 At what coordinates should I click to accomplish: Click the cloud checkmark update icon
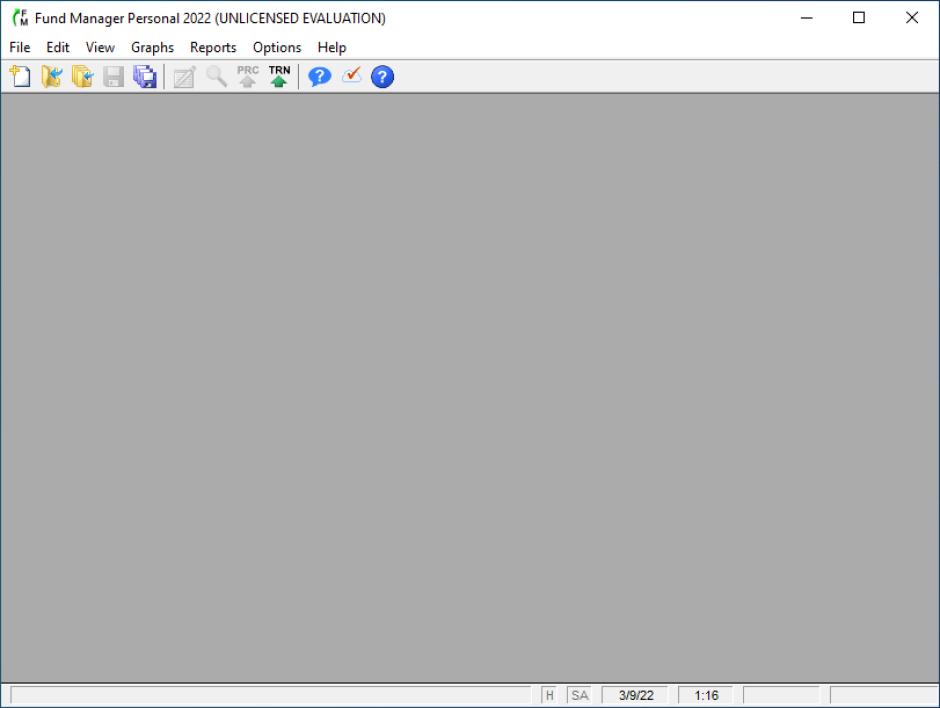351,76
